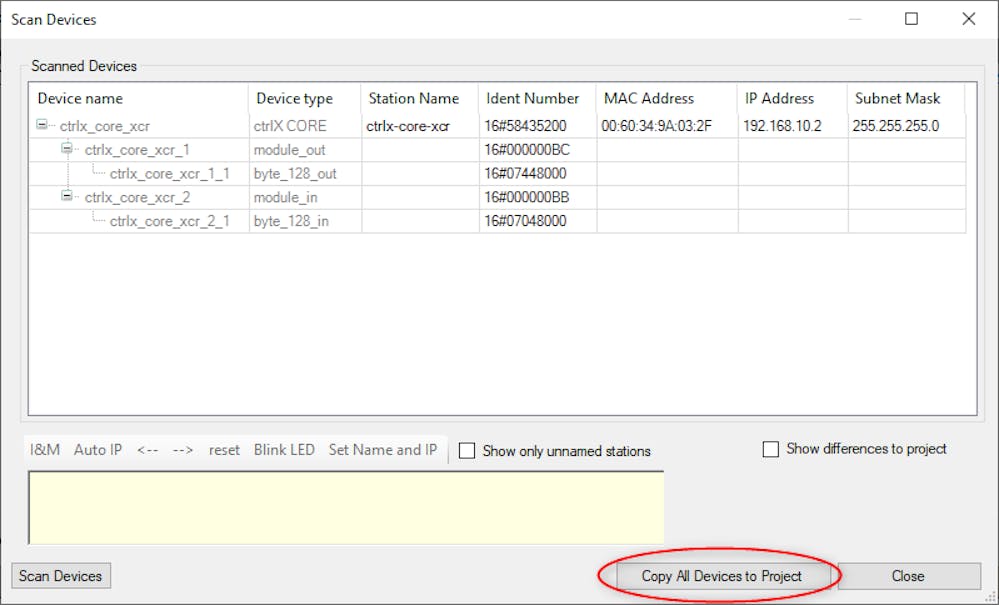The image size is (999, 605).
Task: Click the MAC Address column header
Action: 666,99
